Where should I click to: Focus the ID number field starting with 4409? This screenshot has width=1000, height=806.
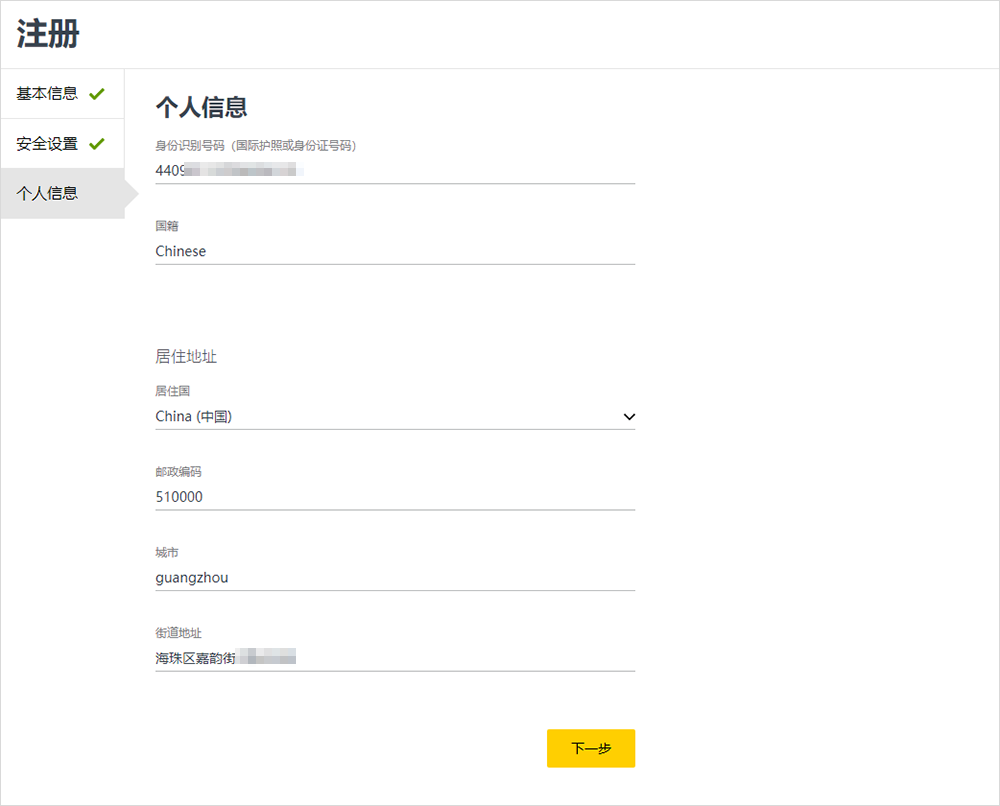tap(395, 171)
